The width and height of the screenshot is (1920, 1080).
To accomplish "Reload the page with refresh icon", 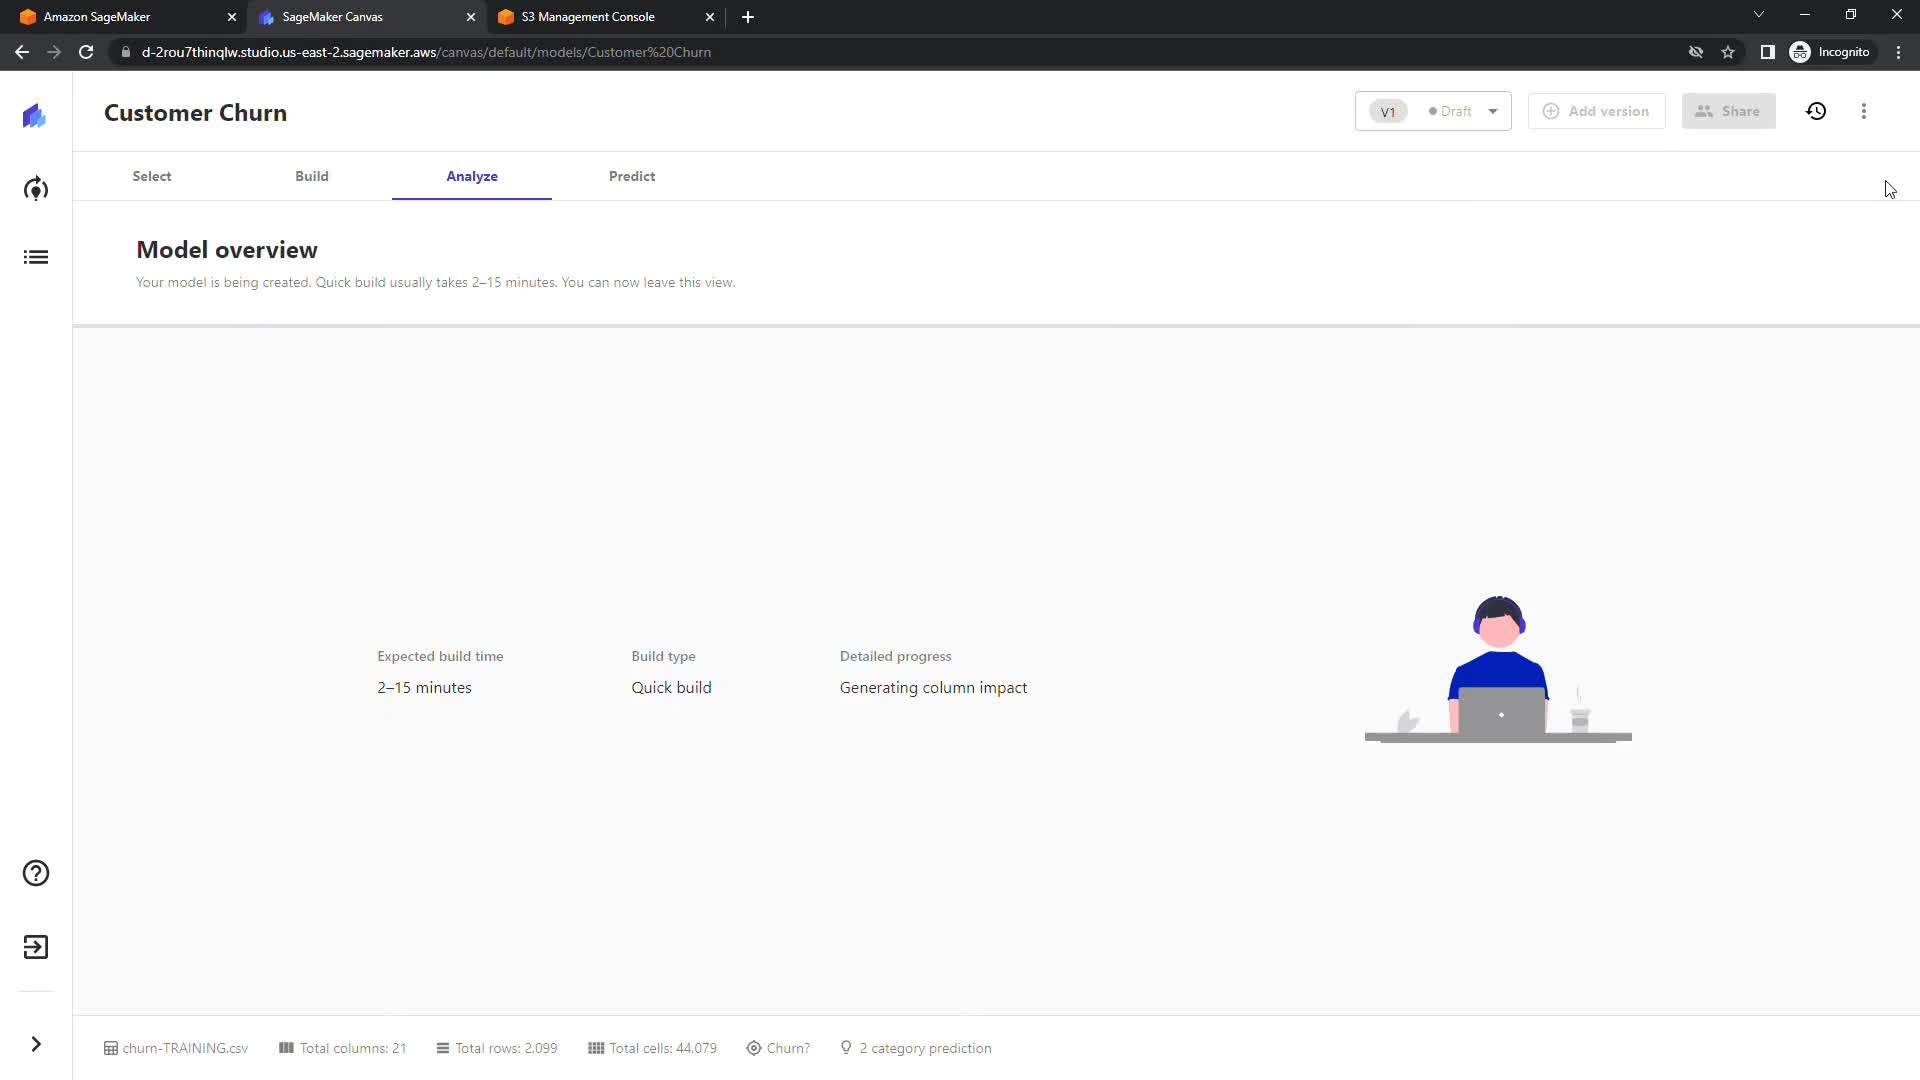I will [x=86, y=52].
